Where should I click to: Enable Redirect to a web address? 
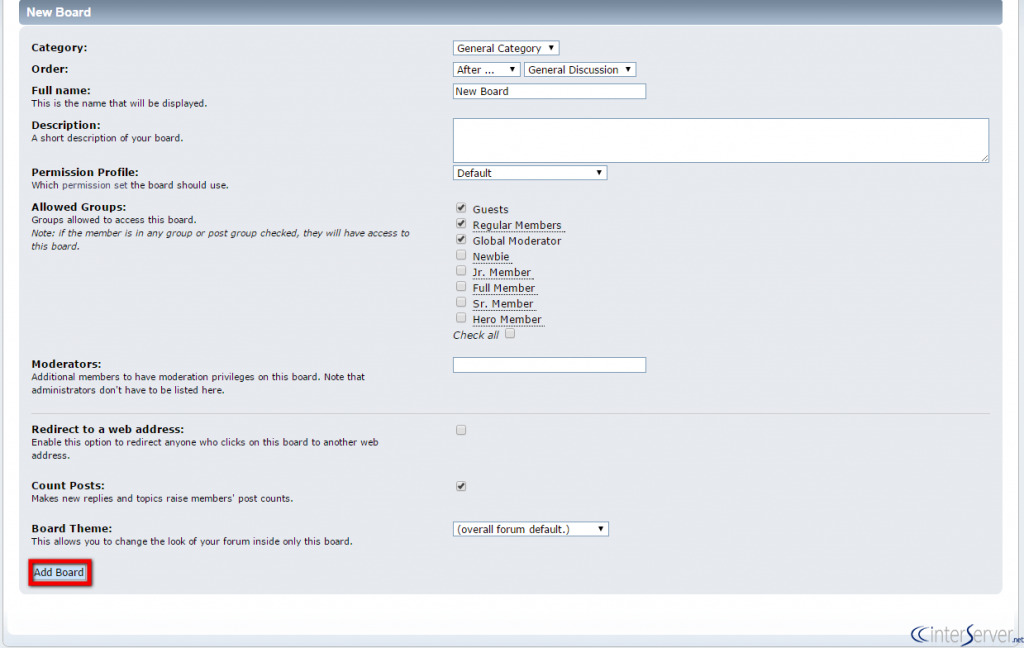[461, 430]
